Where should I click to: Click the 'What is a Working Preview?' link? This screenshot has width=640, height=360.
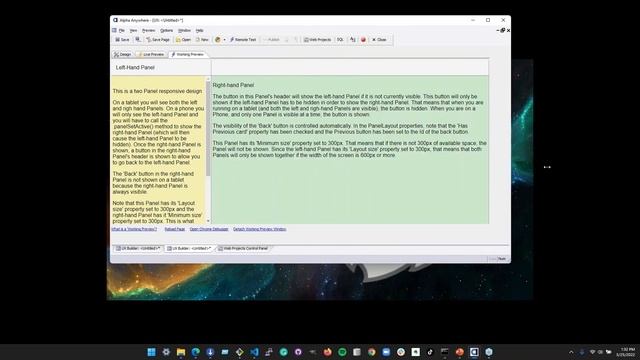point(134,229)
